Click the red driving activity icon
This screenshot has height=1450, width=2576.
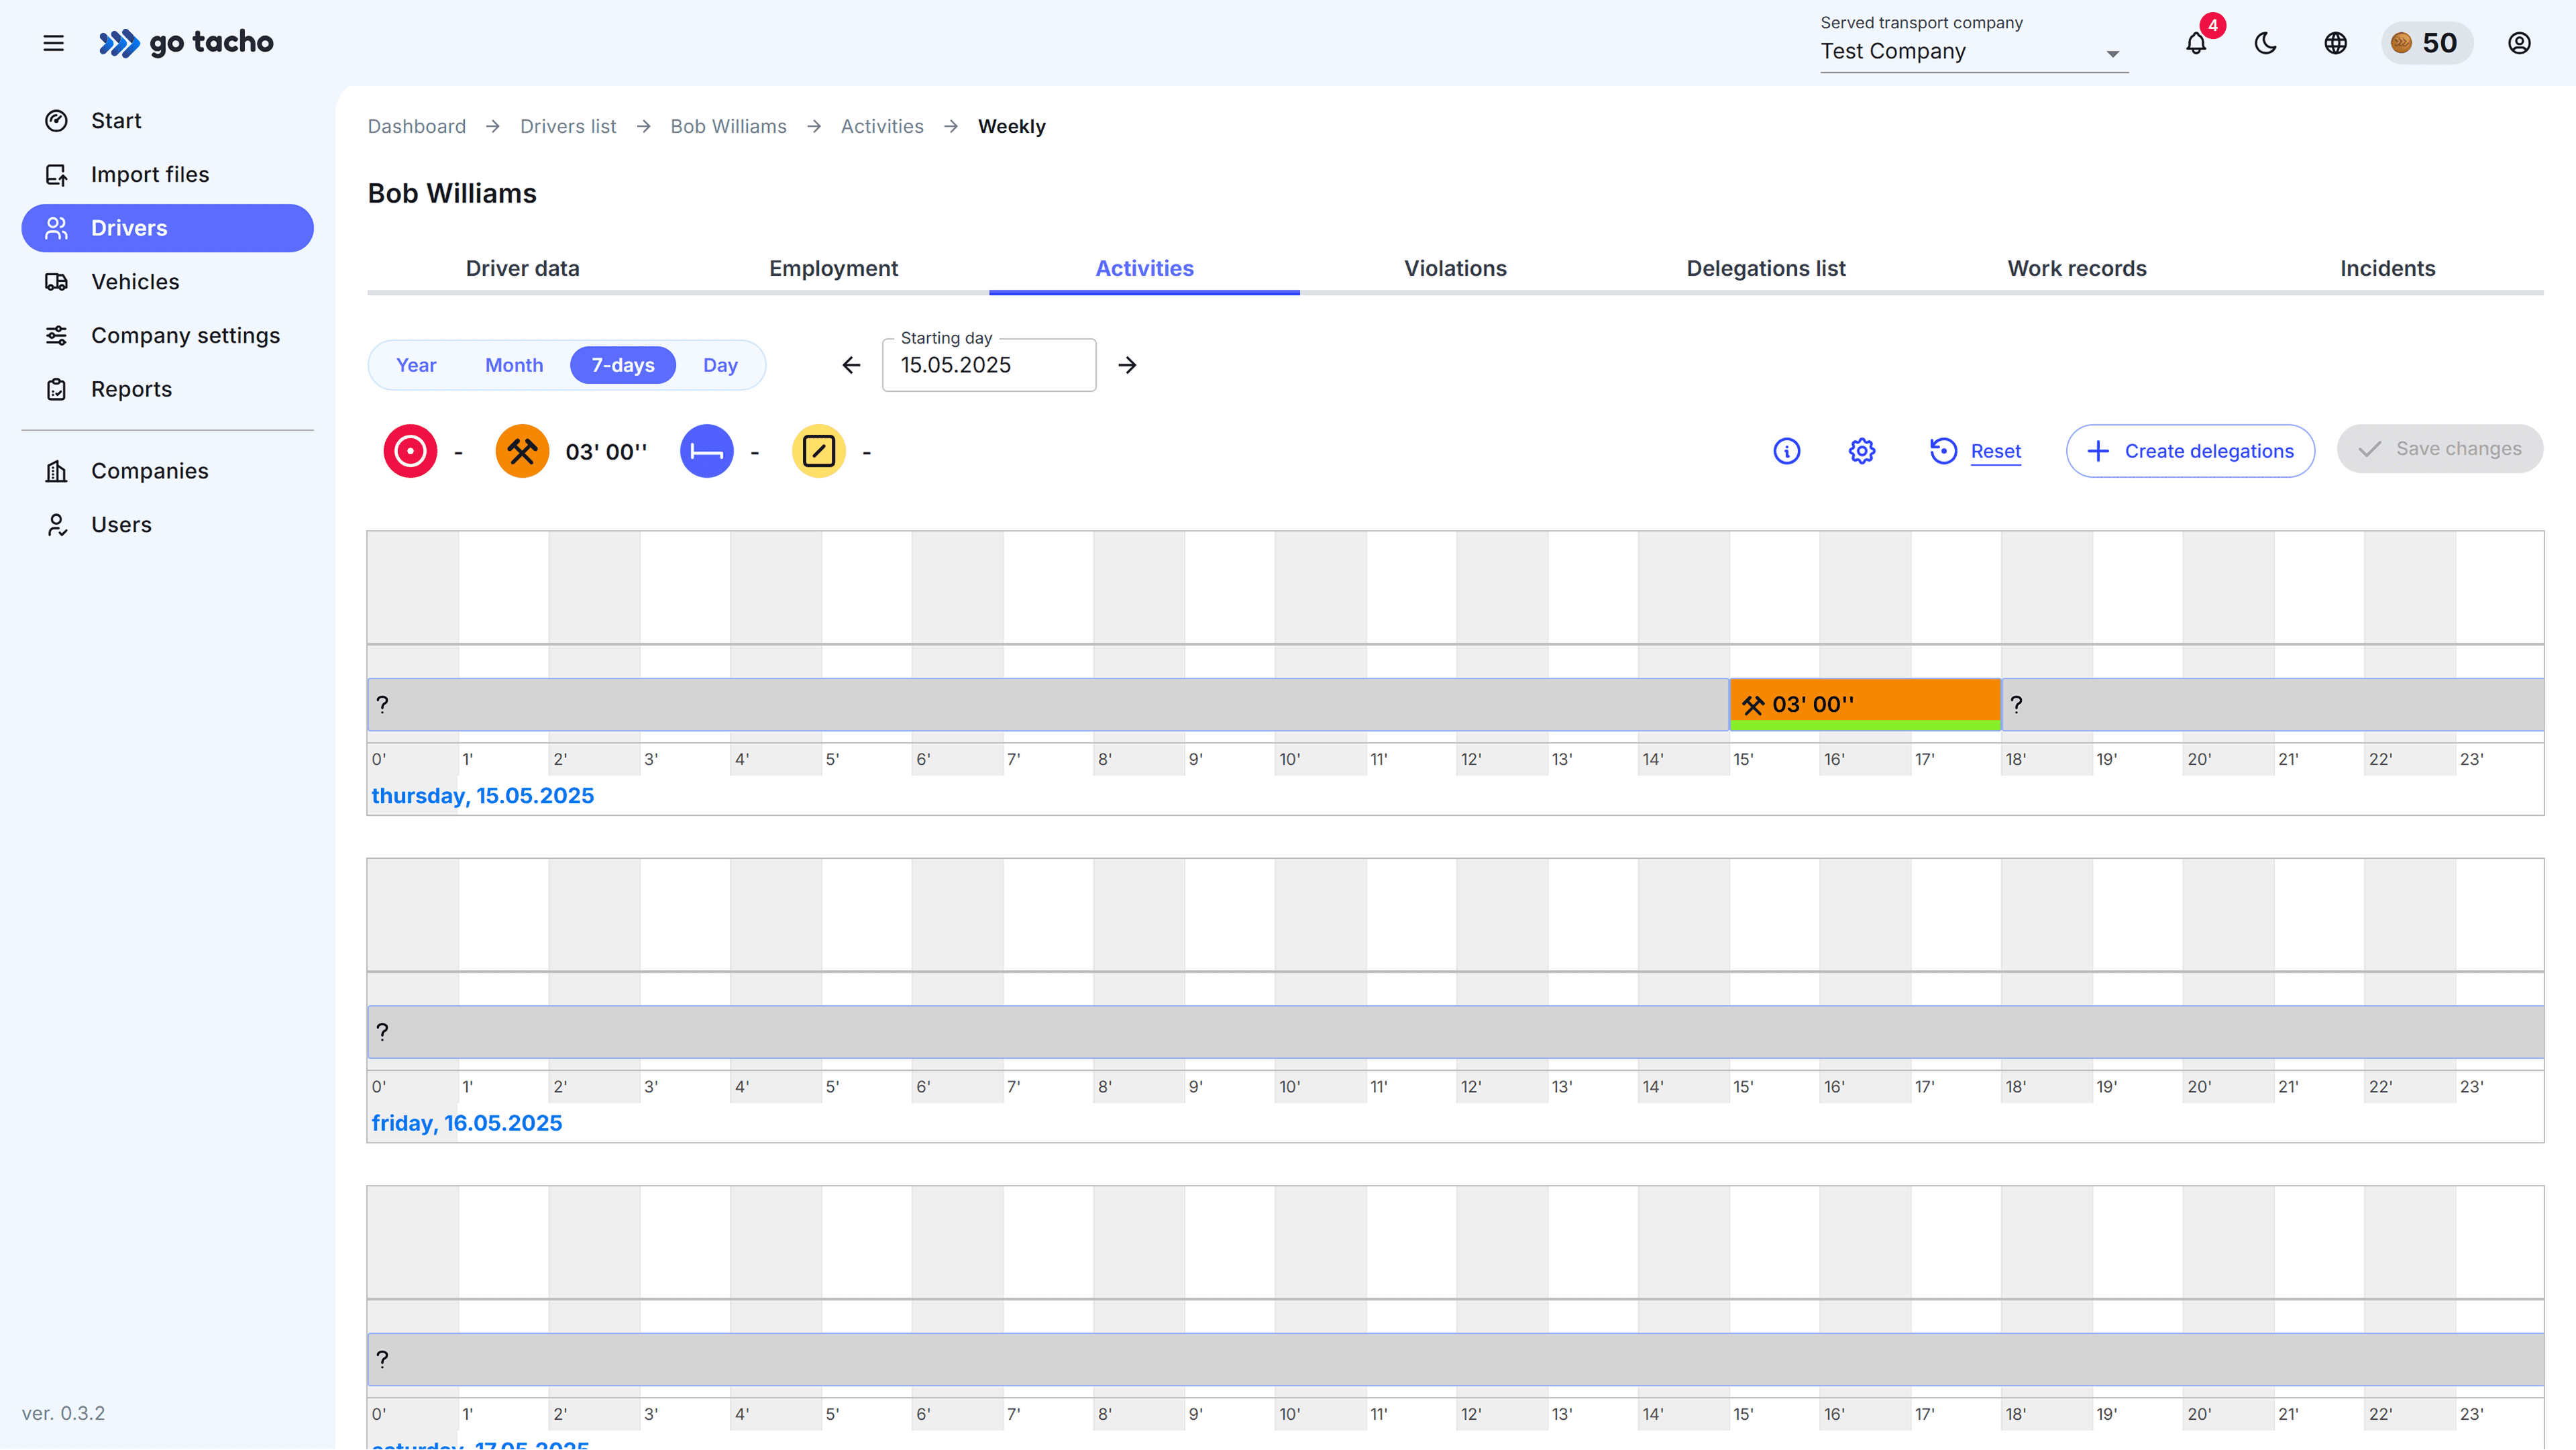click(410, 451)
